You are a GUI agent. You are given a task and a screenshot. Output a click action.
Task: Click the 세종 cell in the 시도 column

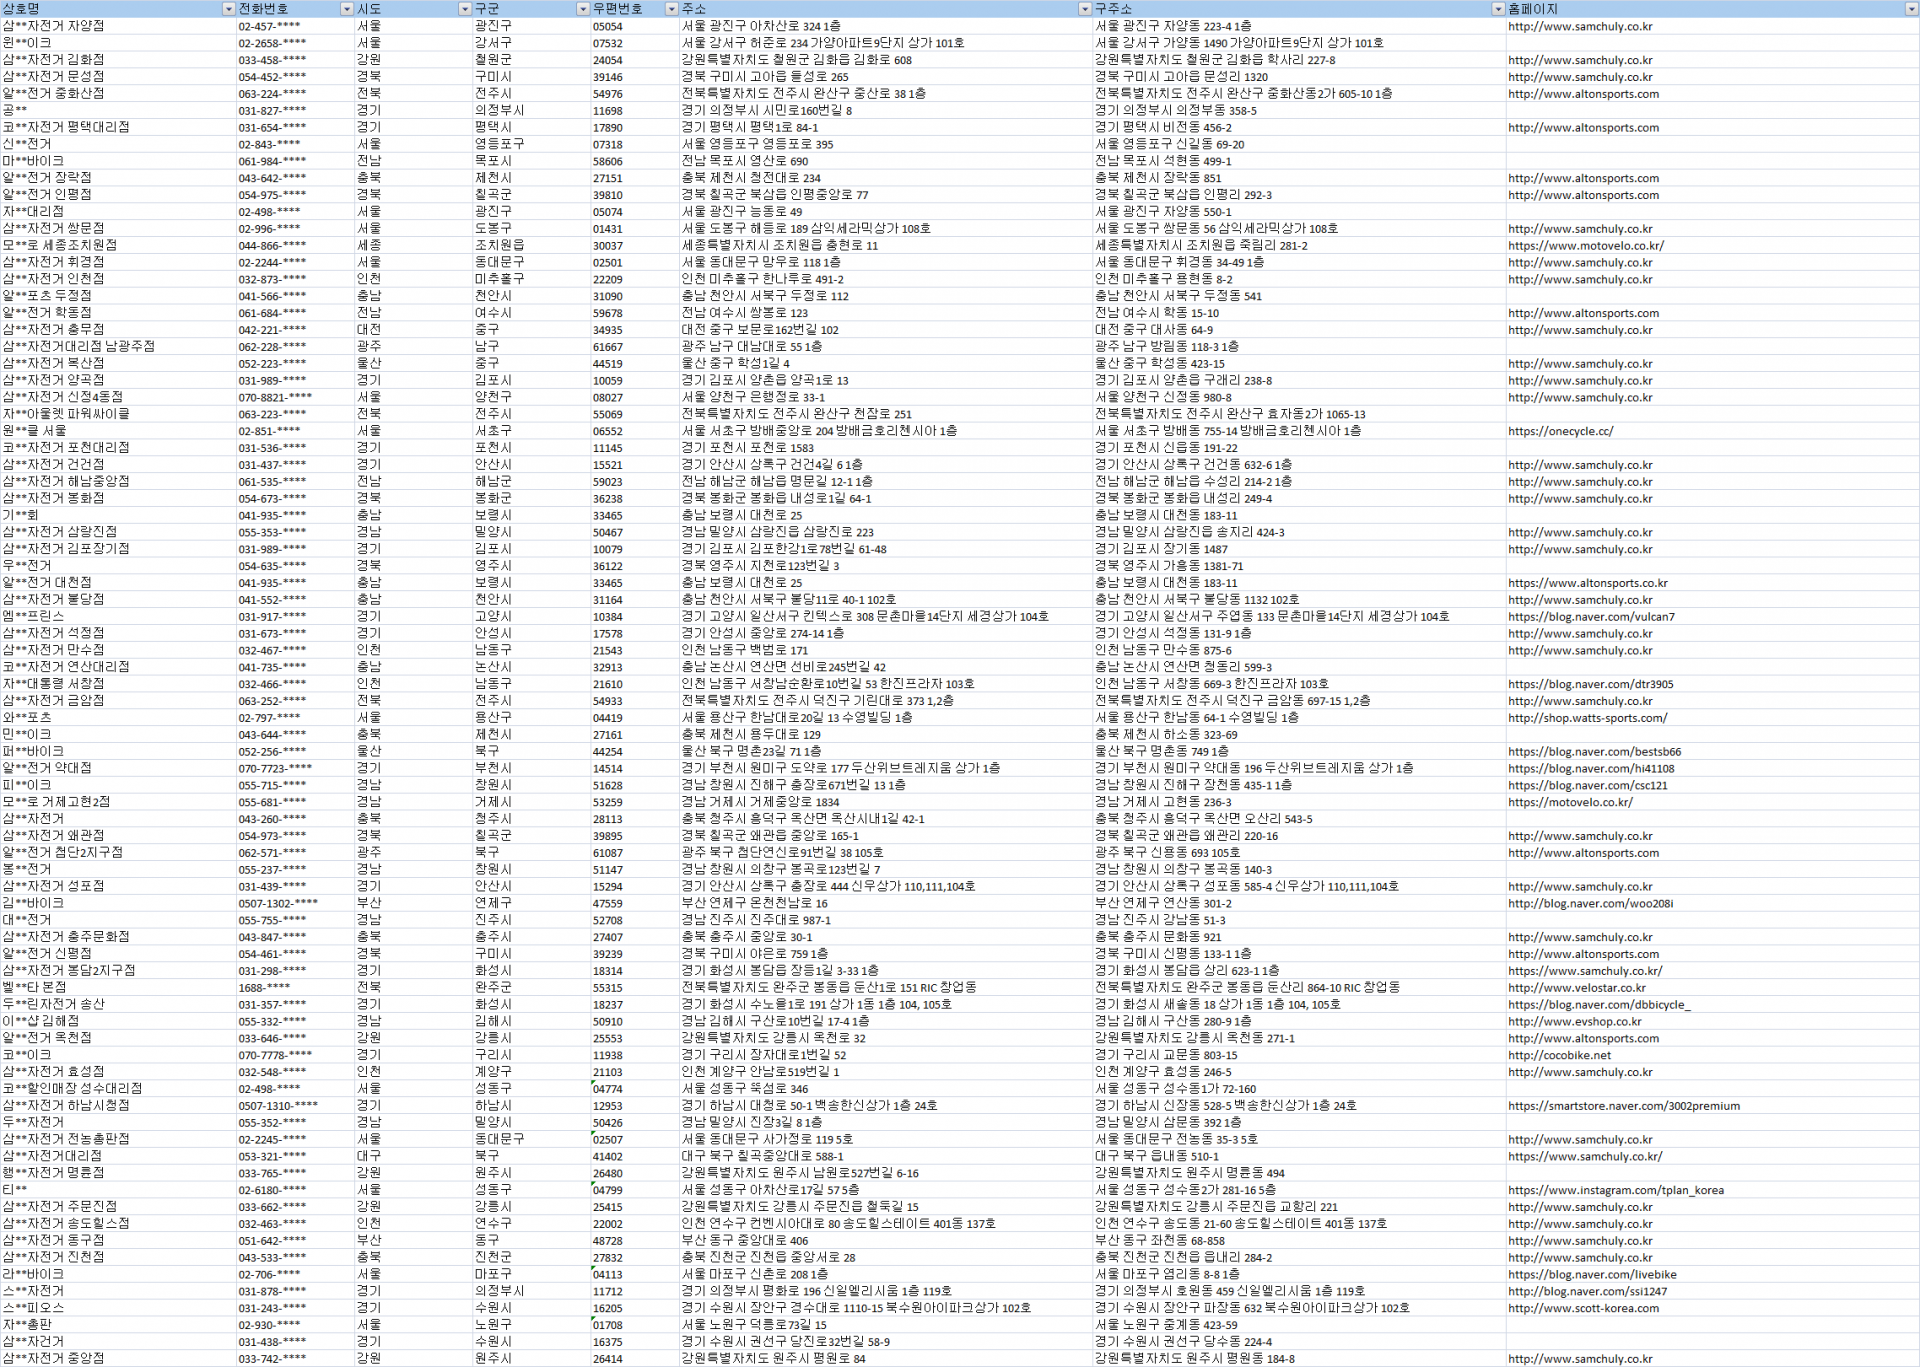point(368,245)
